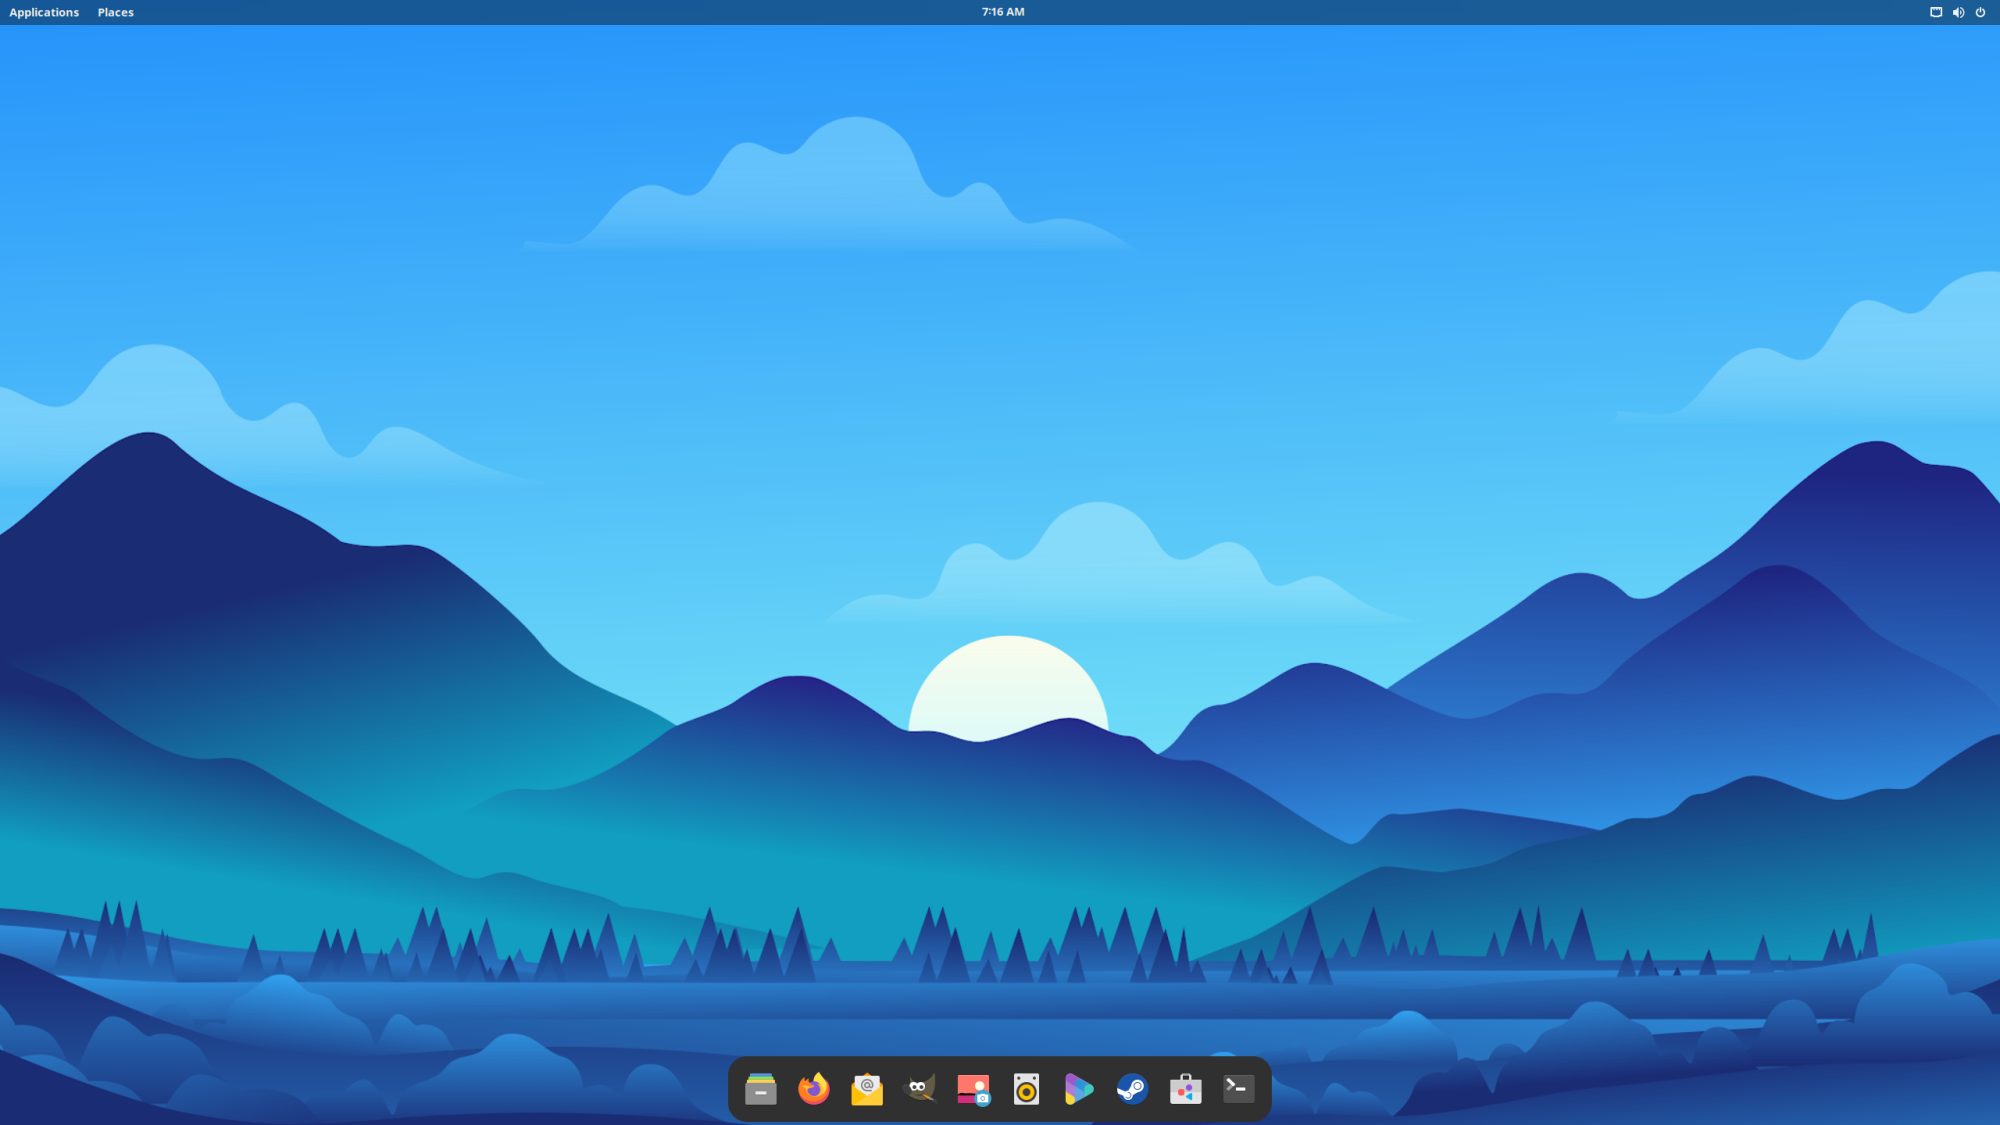Launch Firefox from the dock

click(814, 1089)
